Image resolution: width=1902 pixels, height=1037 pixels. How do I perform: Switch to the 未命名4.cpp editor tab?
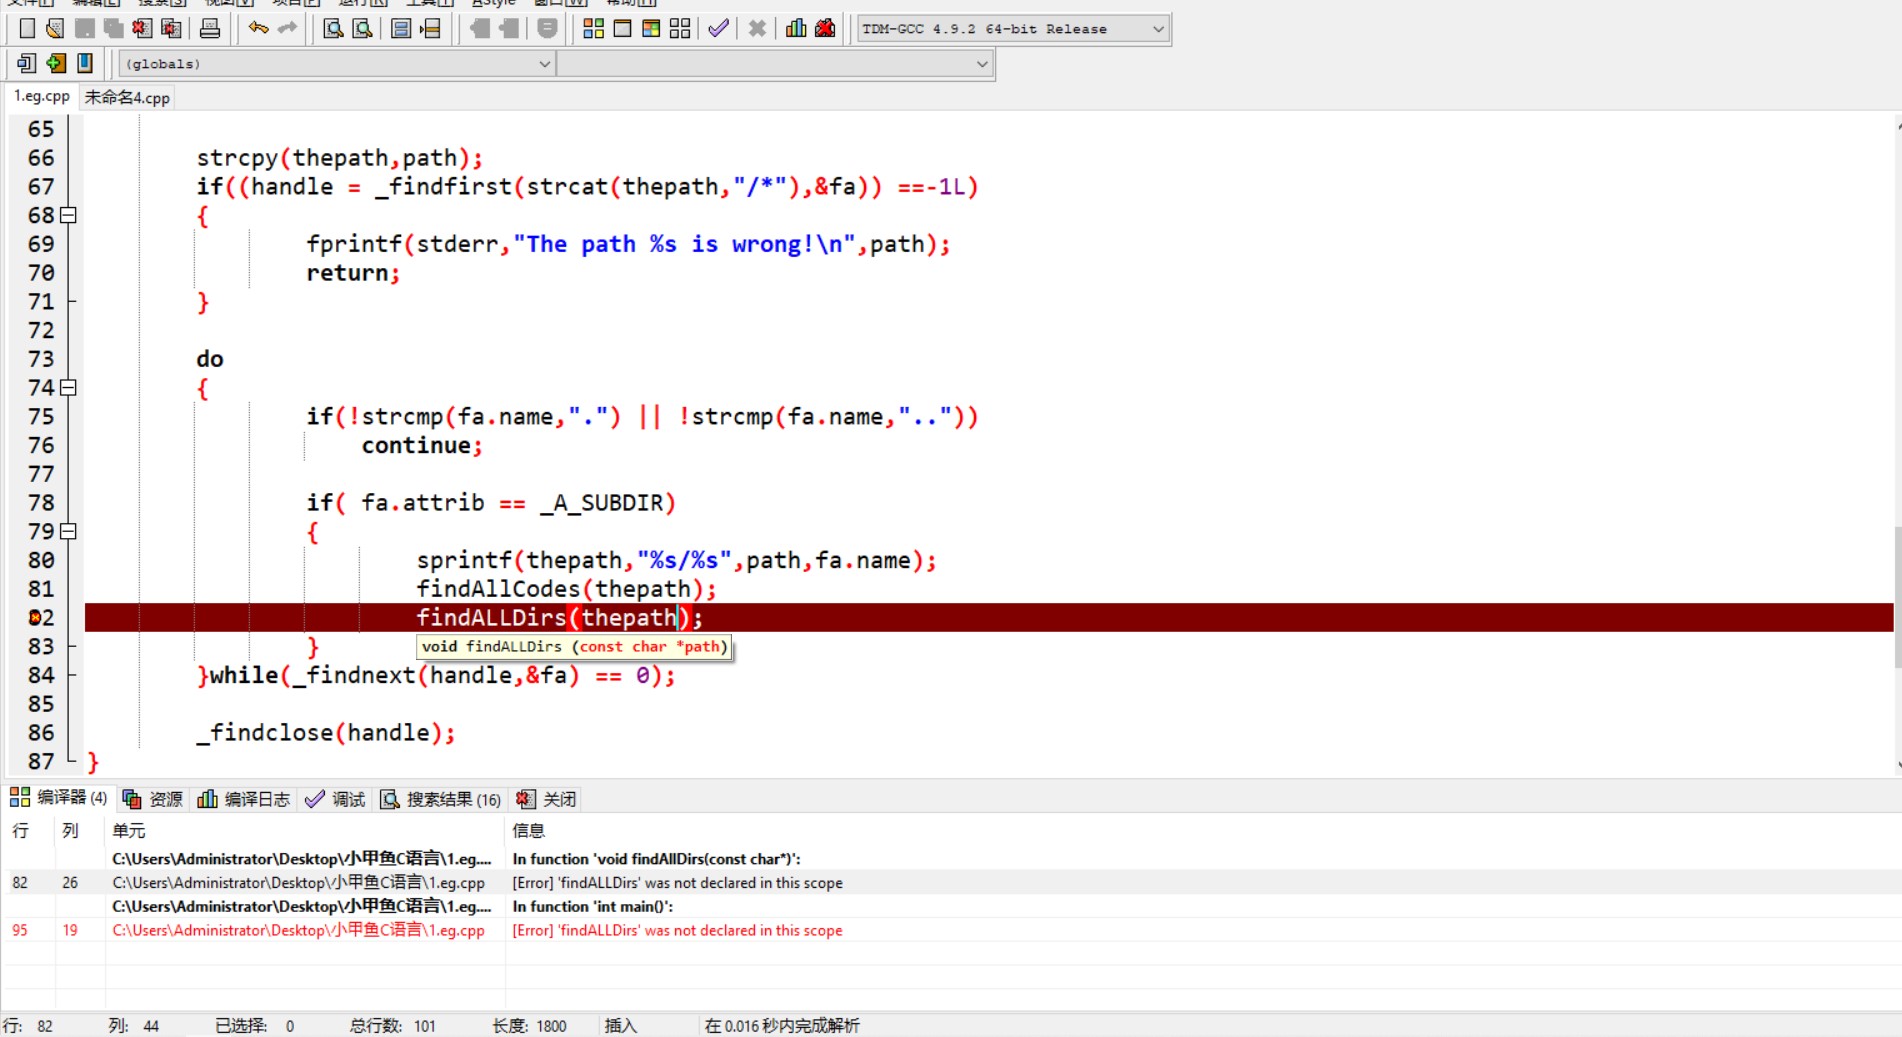127,98
